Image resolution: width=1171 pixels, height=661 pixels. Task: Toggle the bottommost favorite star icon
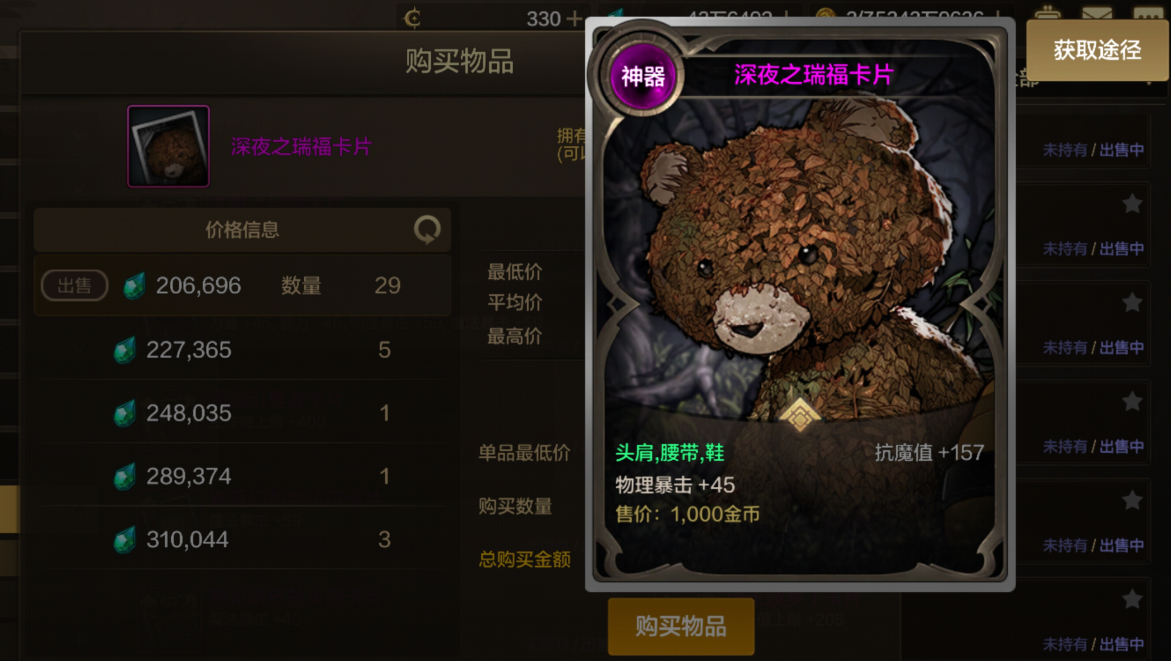coord(1132,599)
